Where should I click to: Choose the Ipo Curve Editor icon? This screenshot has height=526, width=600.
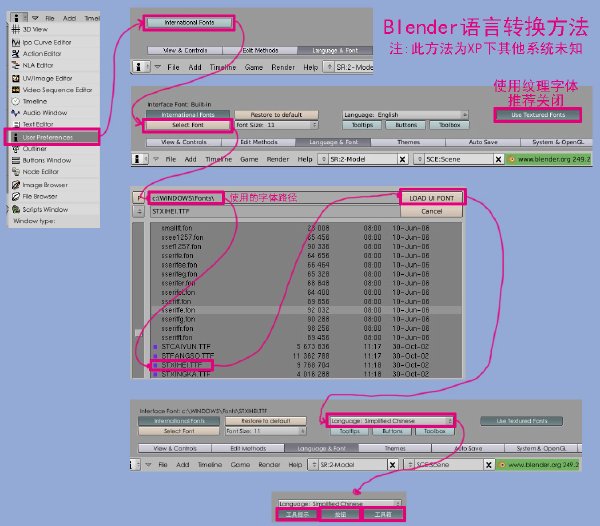click(x=16, y=42)
